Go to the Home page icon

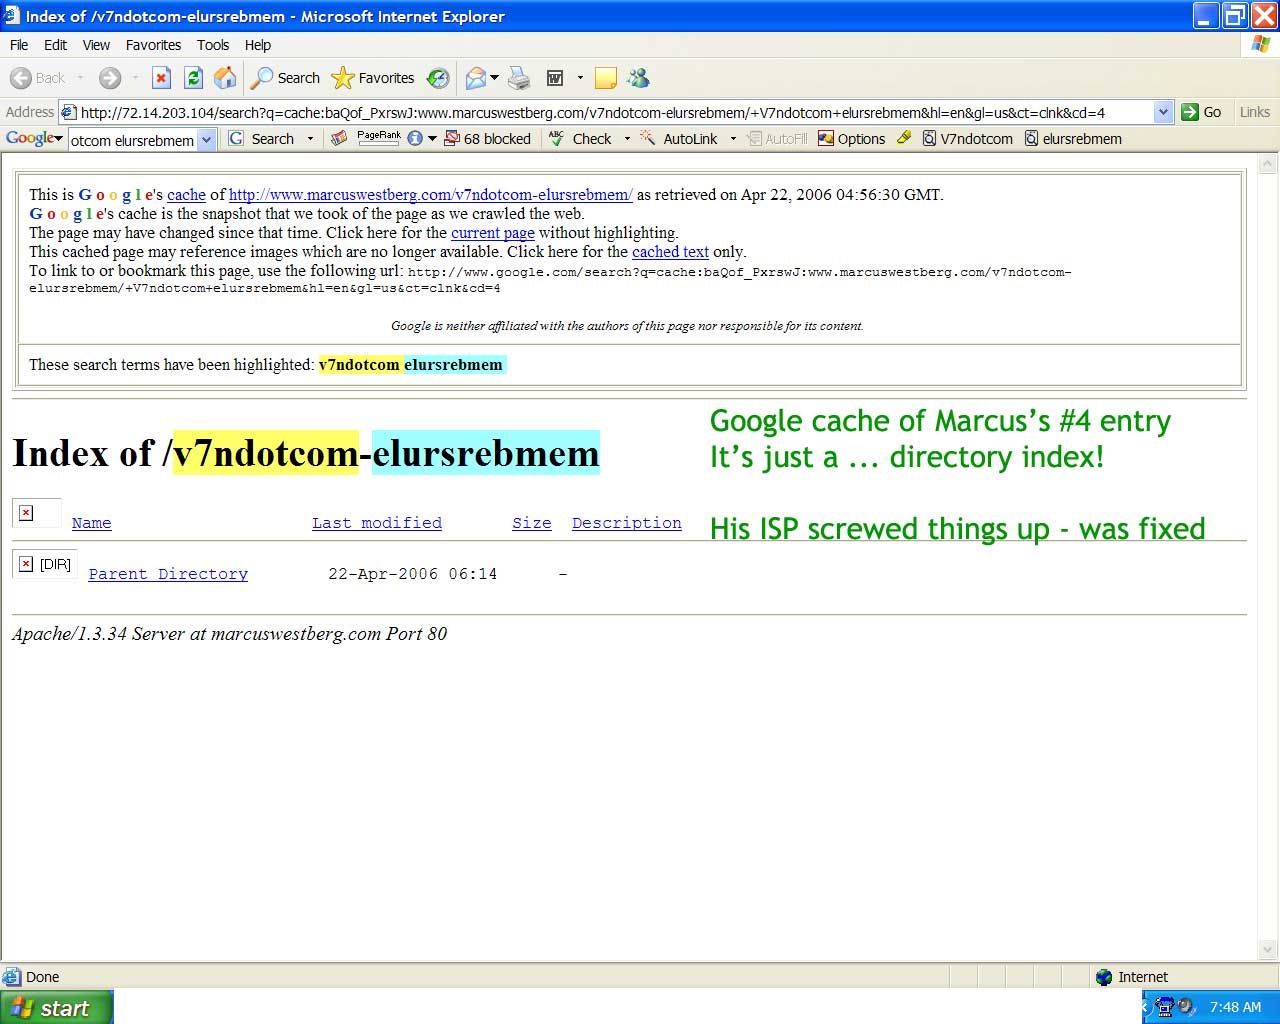pyautogui.click(x=226, y=78)
